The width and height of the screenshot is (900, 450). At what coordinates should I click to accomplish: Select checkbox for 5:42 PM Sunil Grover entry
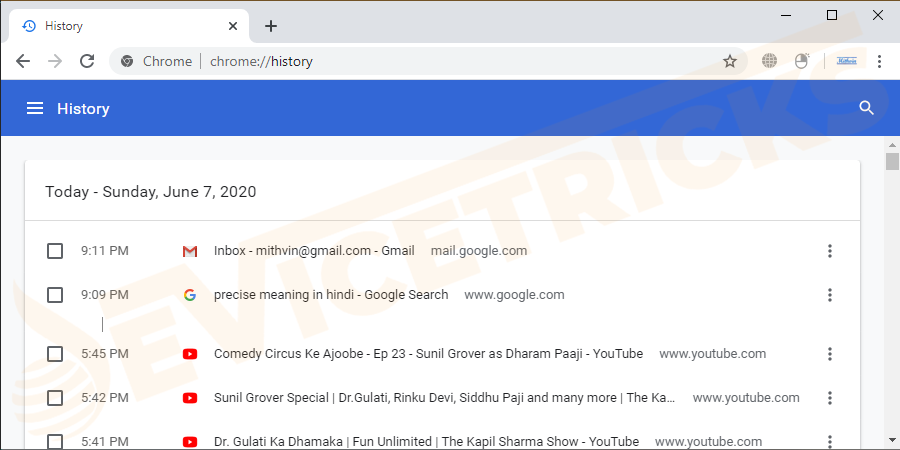(55, 398)
